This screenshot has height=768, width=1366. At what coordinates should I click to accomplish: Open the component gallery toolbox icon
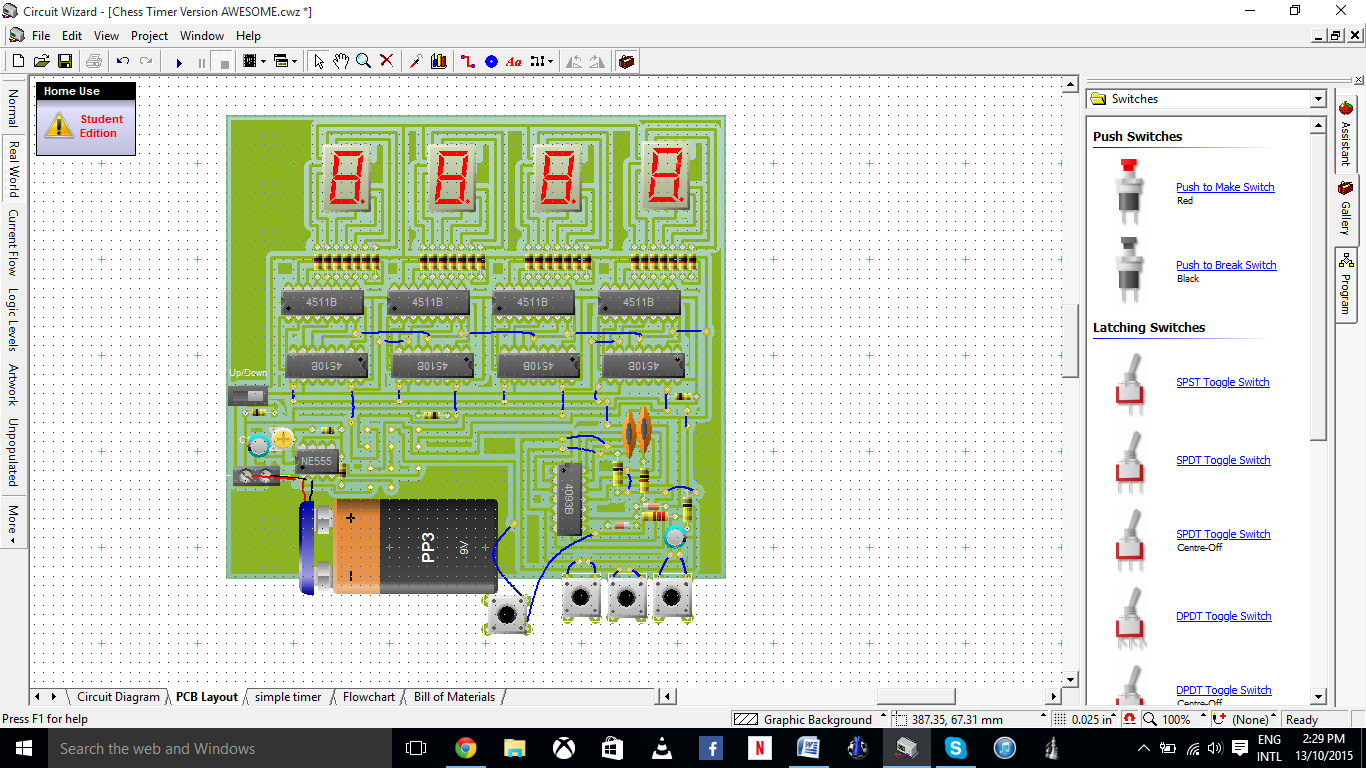click(627, 61)
